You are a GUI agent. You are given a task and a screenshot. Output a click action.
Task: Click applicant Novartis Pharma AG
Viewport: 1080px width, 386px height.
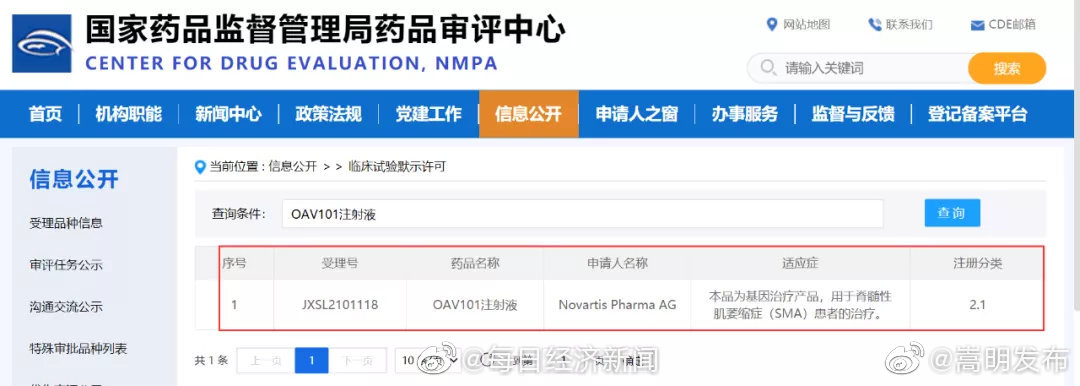(617, 304)
